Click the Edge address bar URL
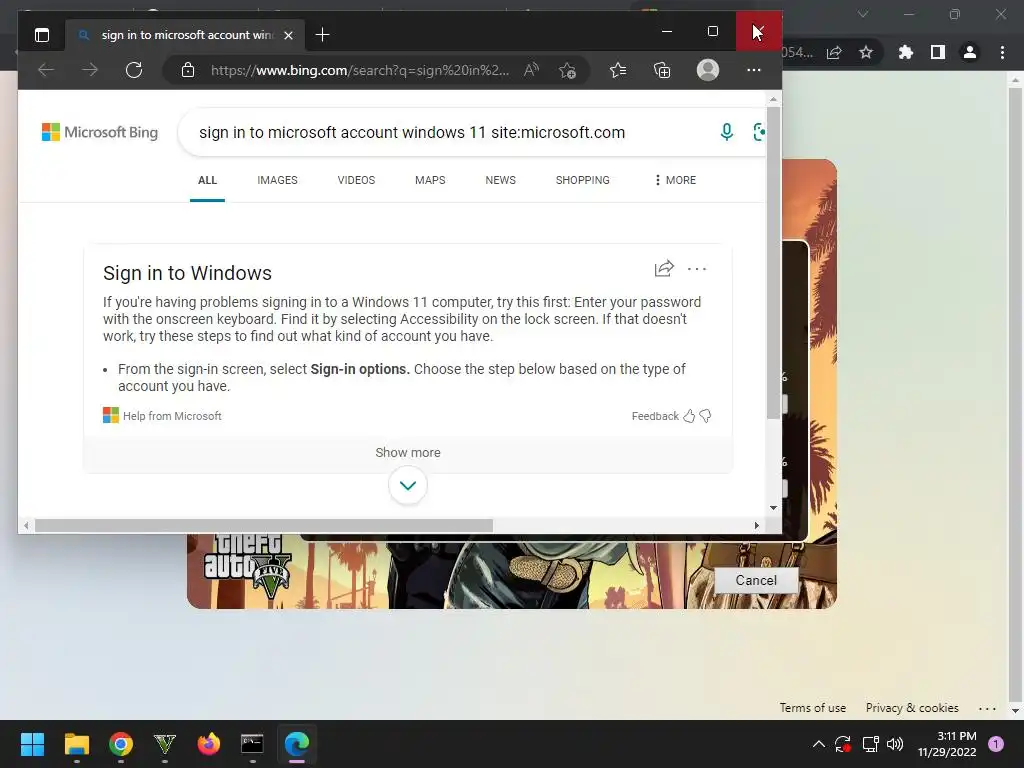 [360, 71]
